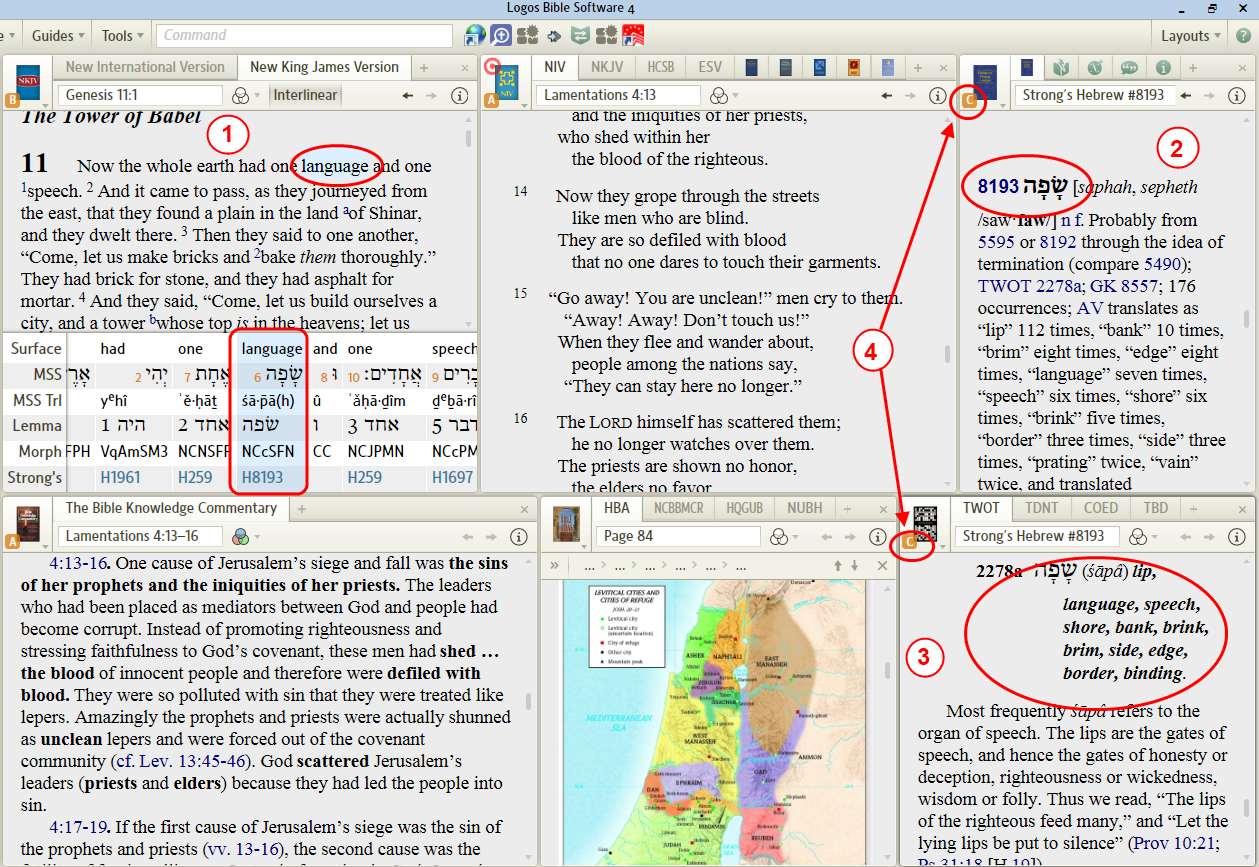Toggle the Interlinear ribbon button
Viewport: 1259px width, 867px height.
(306, 96)
